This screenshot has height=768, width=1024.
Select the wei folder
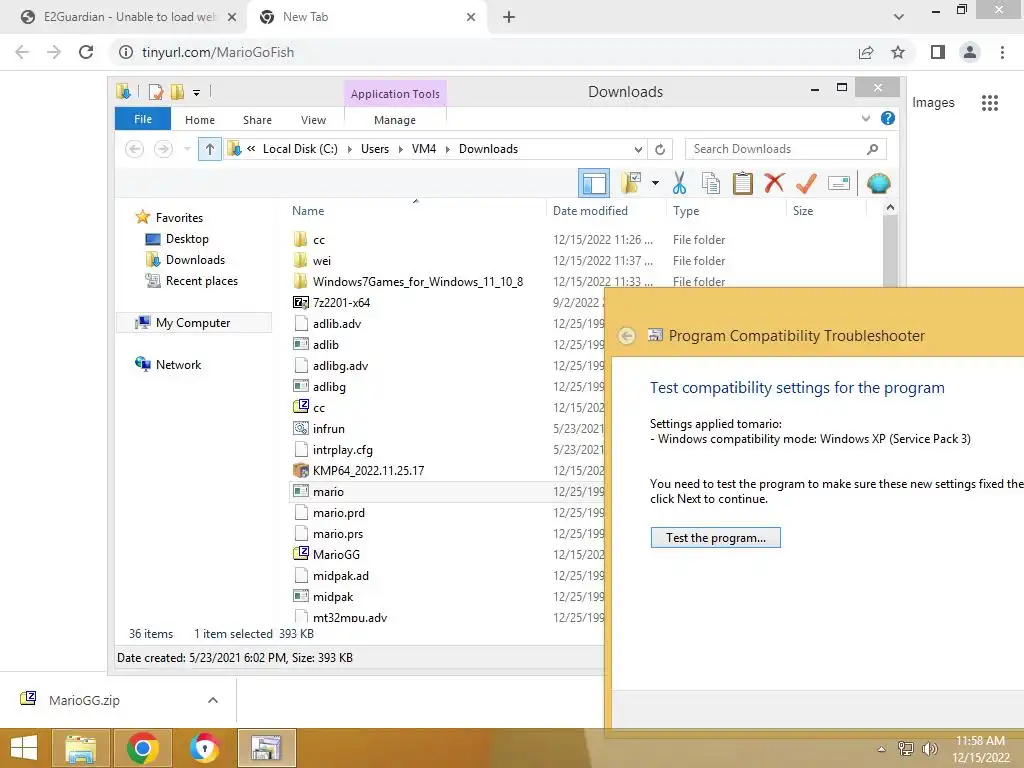click(x=321, y=261)
